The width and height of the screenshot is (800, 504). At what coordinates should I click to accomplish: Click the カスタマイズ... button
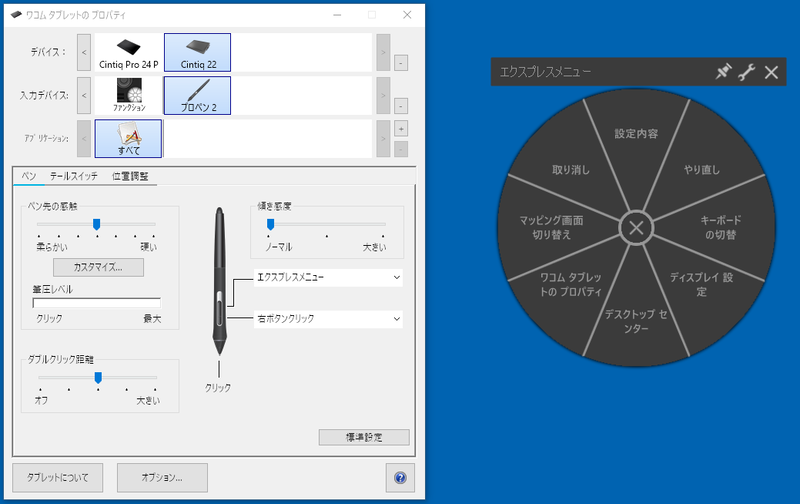(x=98, y=267)
